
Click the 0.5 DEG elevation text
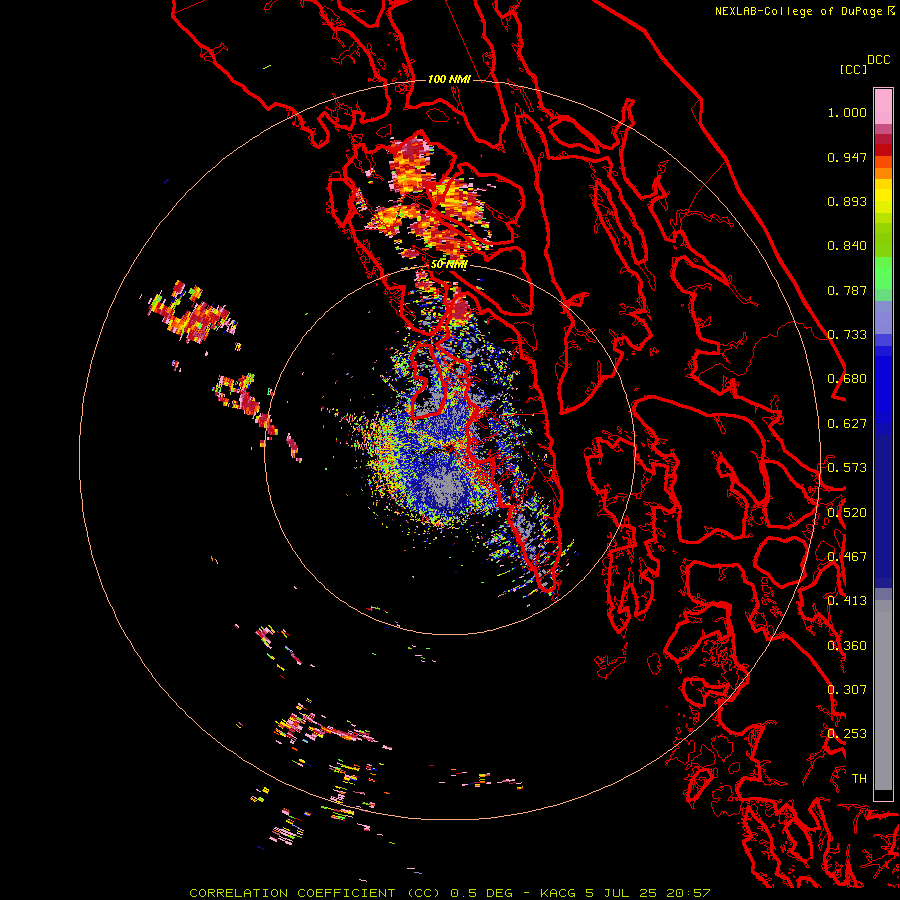tap(481, 893)
